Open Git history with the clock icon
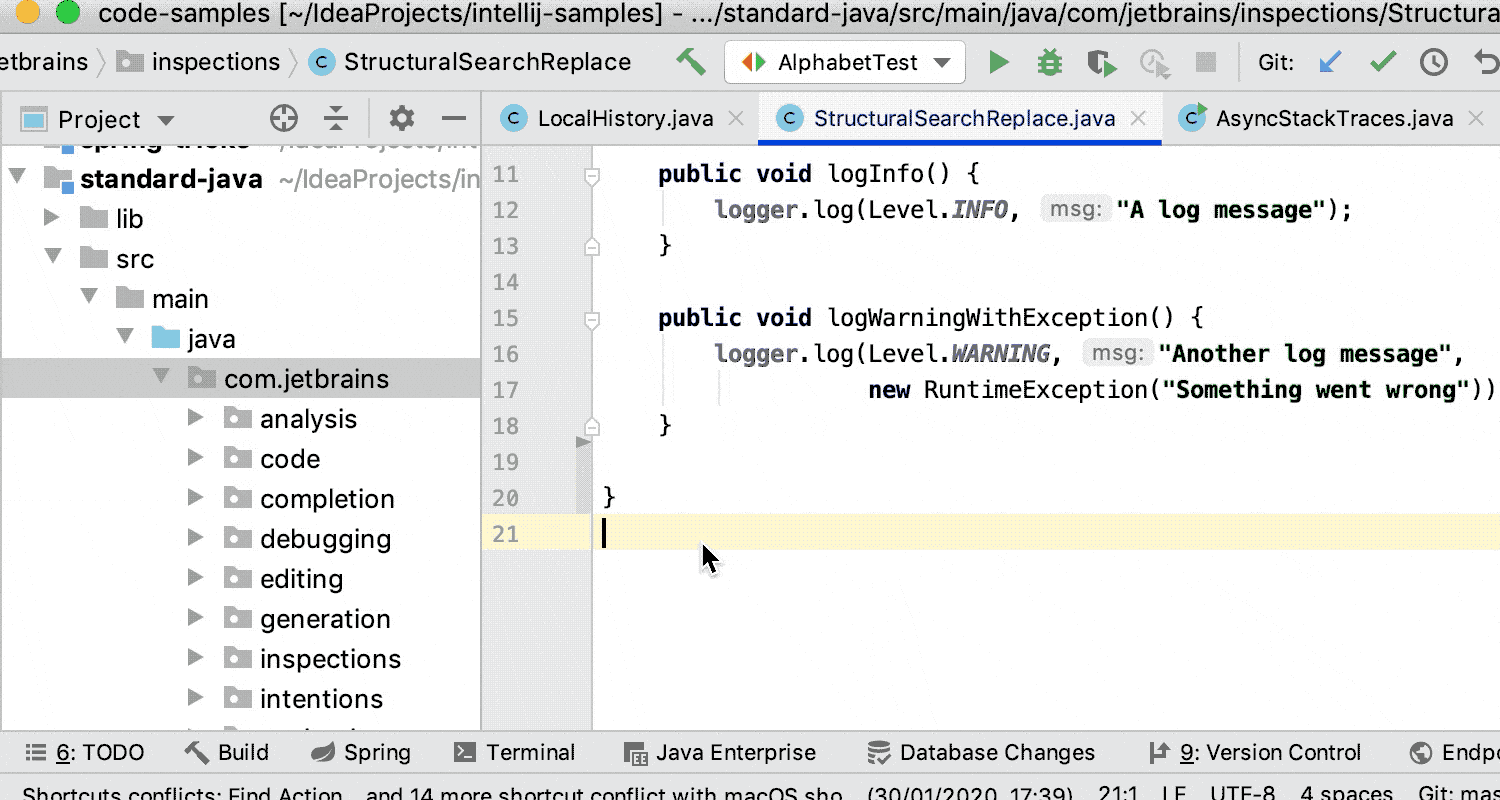Viewport: 1500px width, 800px height. coord(1434,62)
